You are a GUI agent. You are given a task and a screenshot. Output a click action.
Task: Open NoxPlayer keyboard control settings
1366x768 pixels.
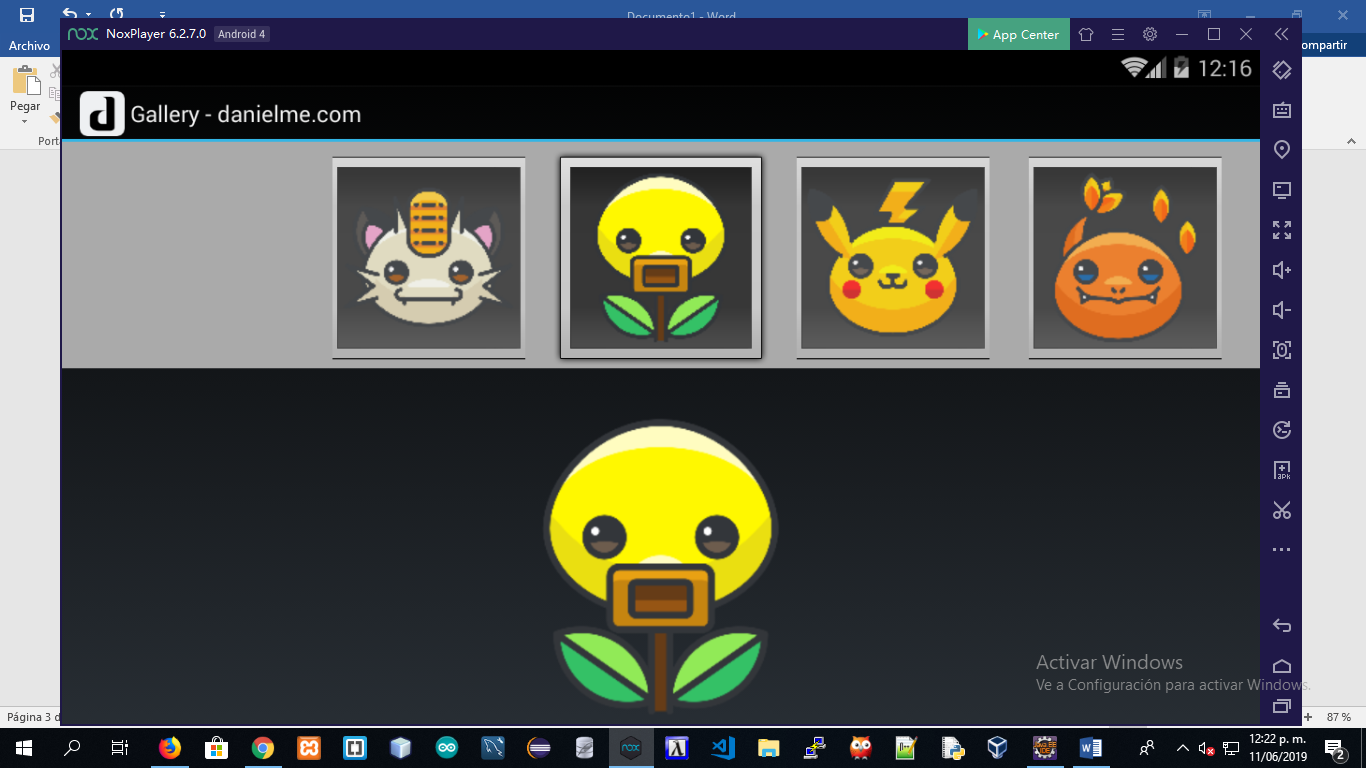point(1282,110)
